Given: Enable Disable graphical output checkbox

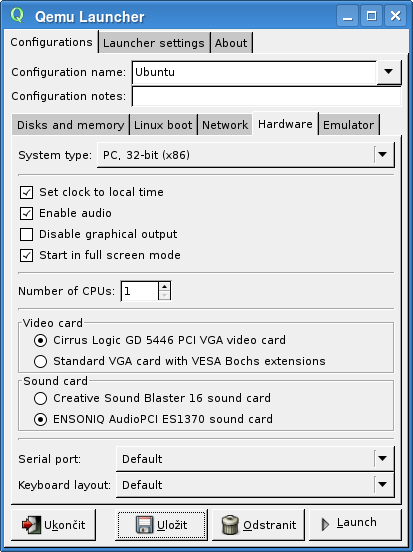Looking at the screenshot, I should (x=26, y=234).
